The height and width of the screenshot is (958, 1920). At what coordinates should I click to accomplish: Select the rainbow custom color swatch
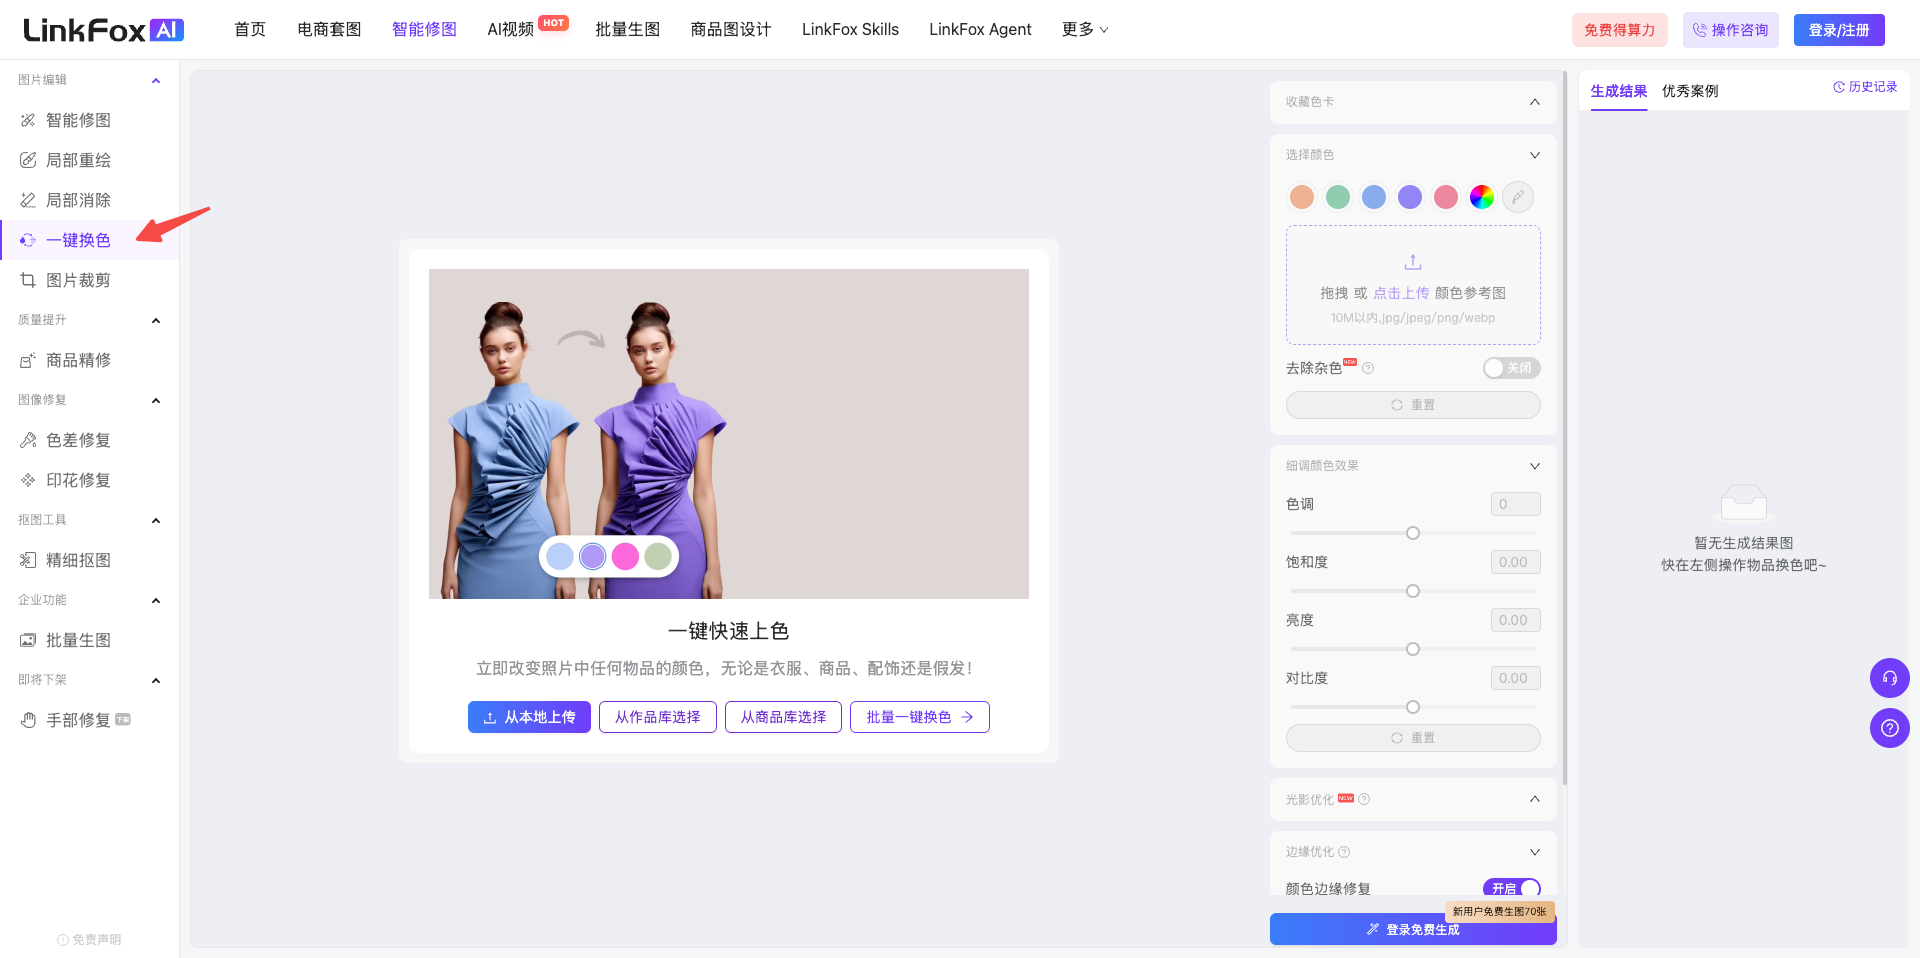[1482, 197]
